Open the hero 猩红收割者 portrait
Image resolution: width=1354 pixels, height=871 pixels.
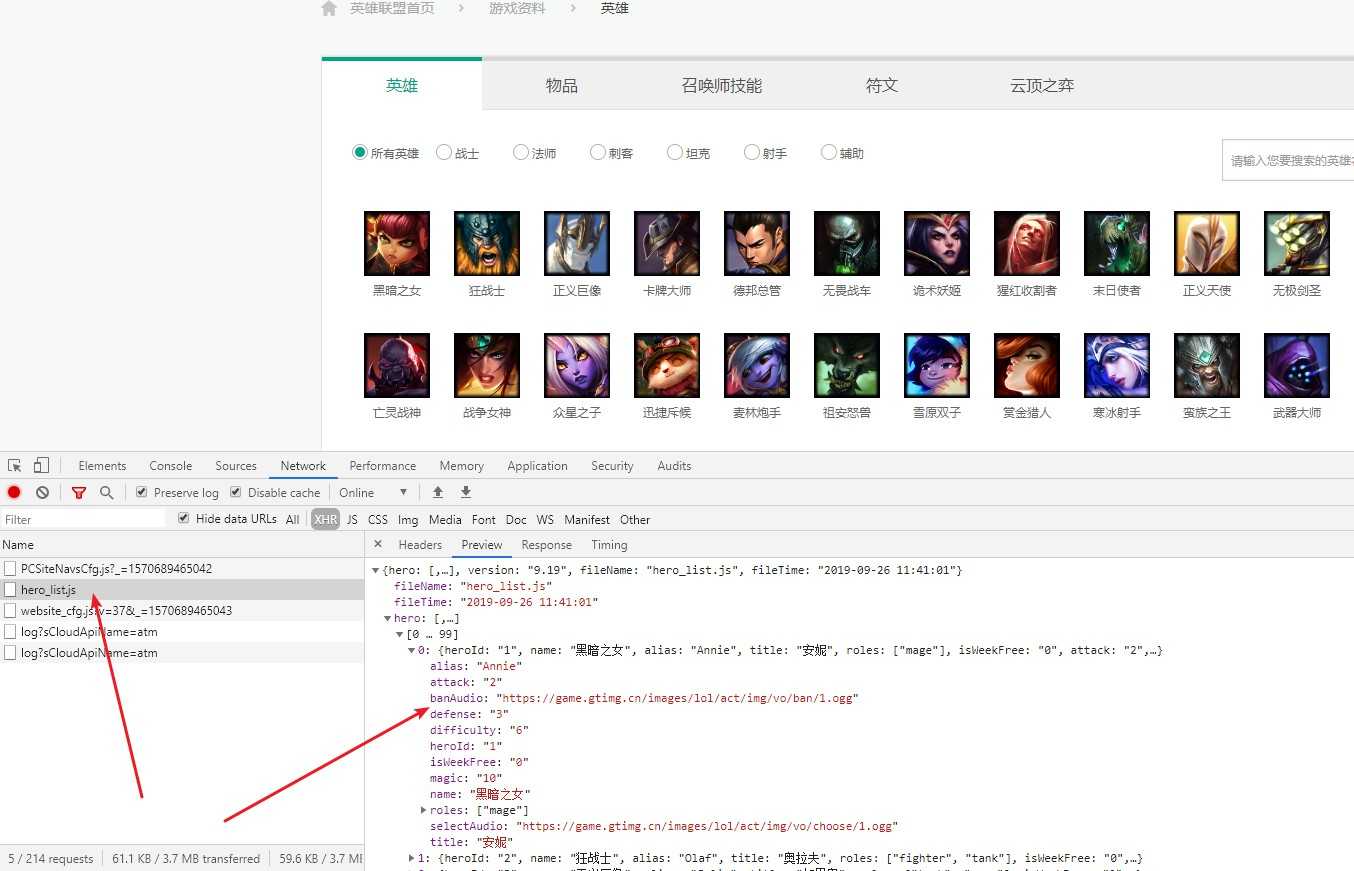pyautogui.click(x=1027, y=243)
